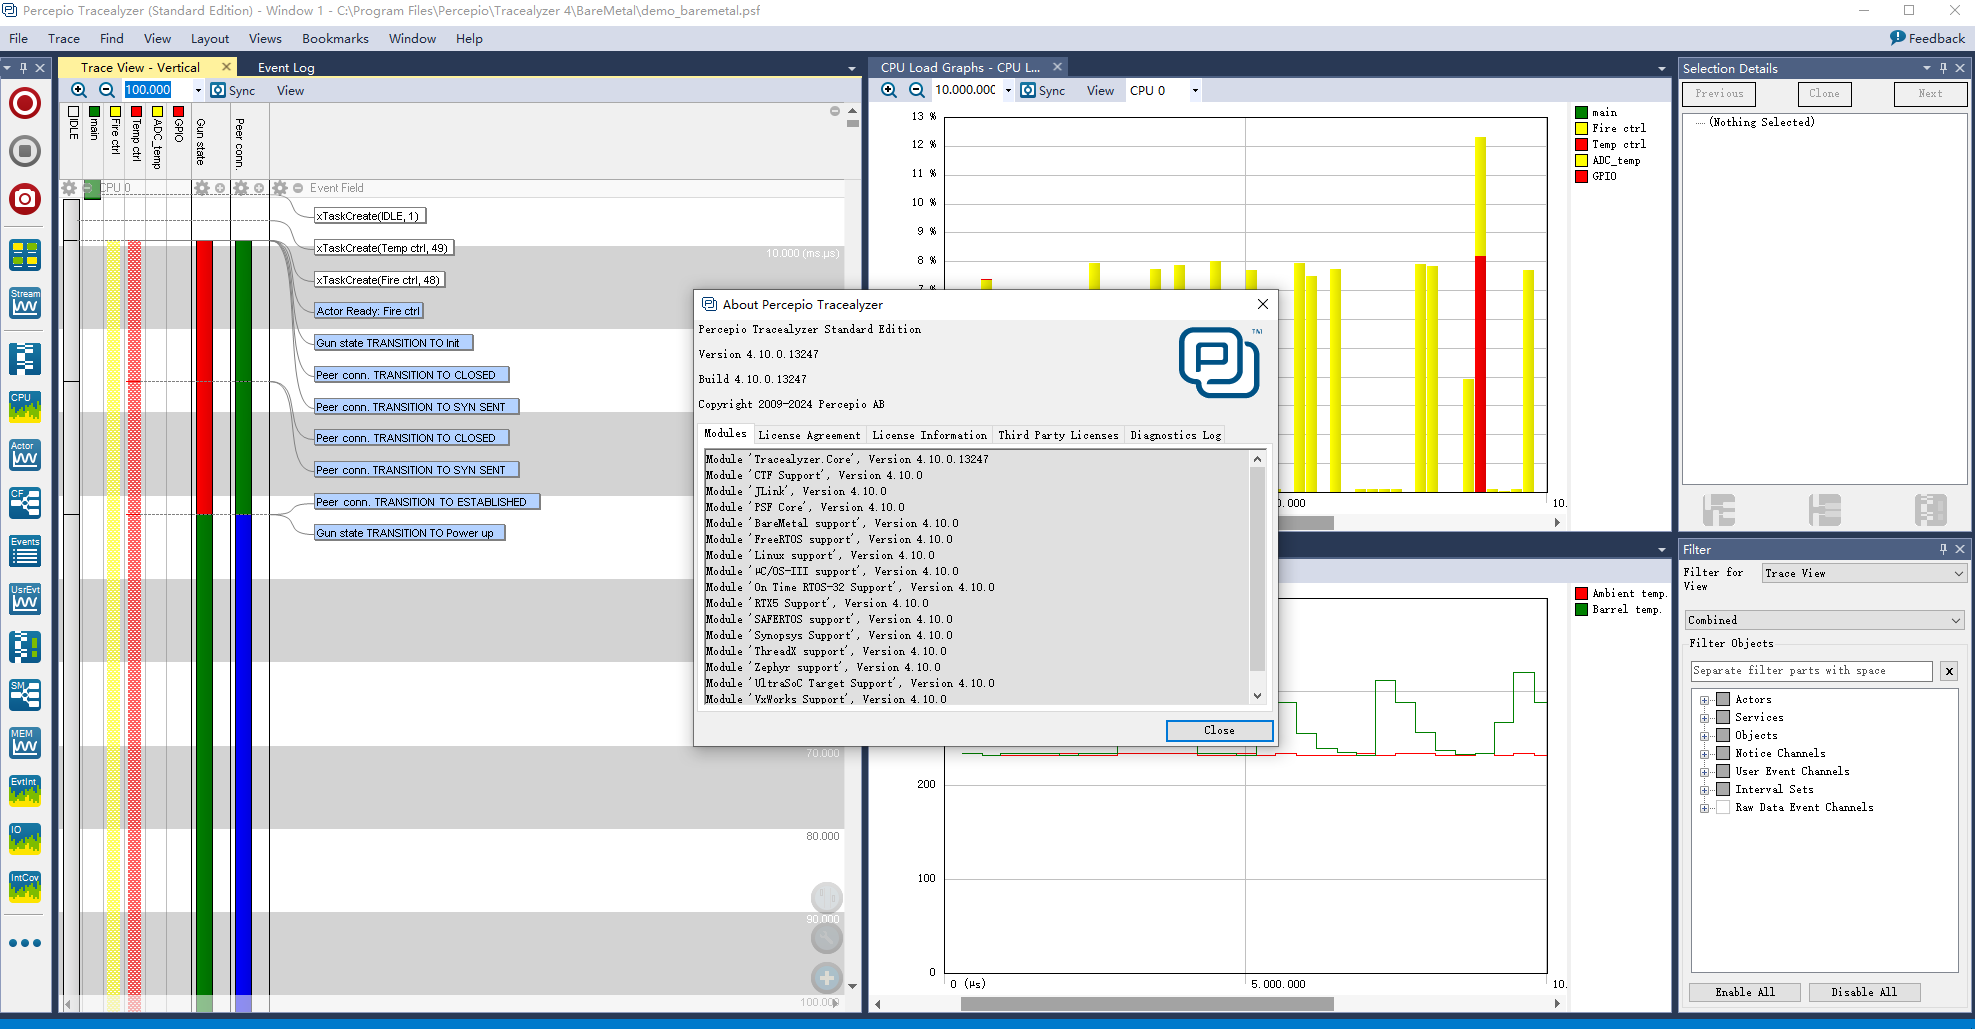
Task: Toggle Sync in Trace View toolbar
Action: (233, 90)
